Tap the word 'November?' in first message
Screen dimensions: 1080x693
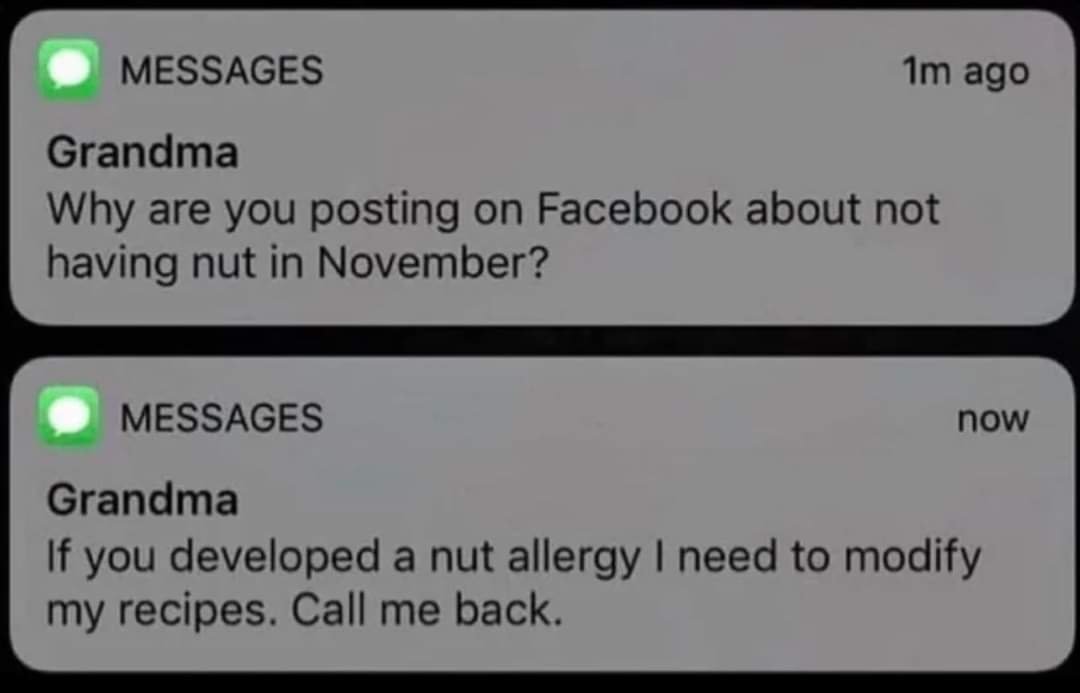click(433, 262)
